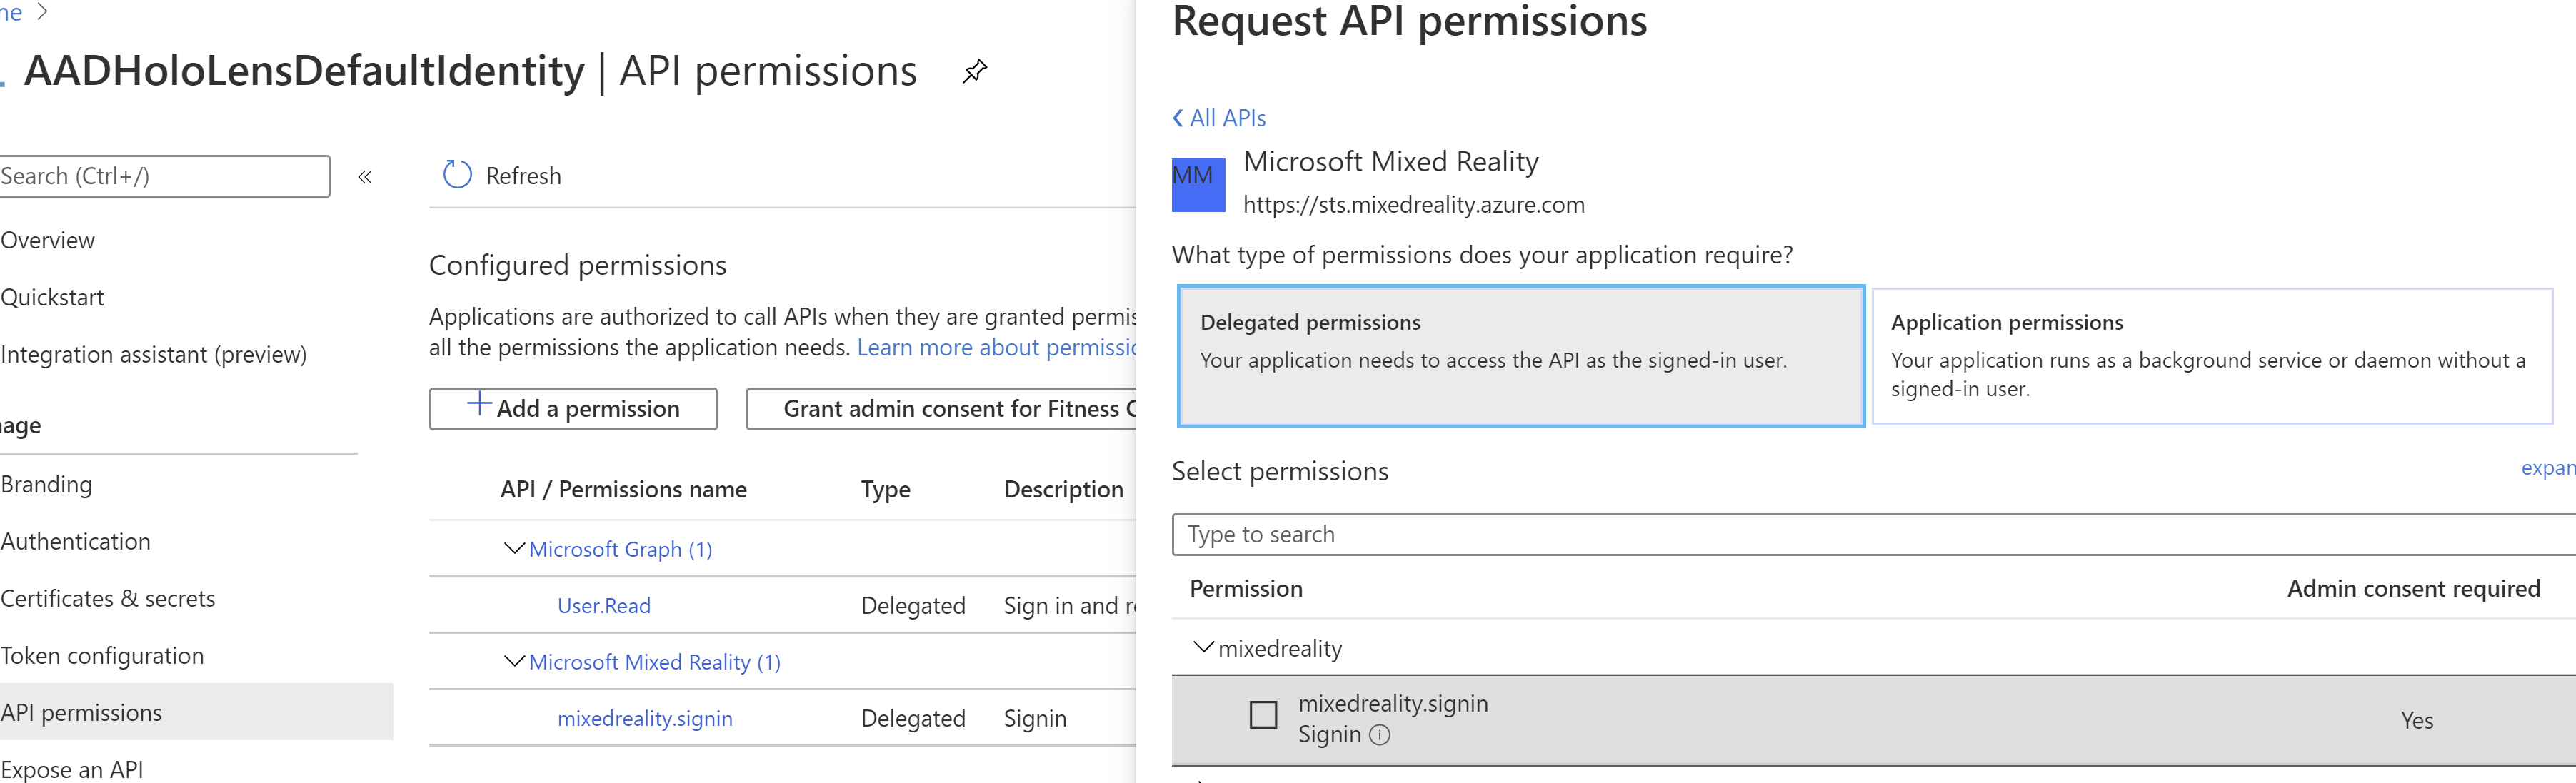Focus the Search (Ctrl+/) box
Viewport: 2576px width, 783px height.
164,176
